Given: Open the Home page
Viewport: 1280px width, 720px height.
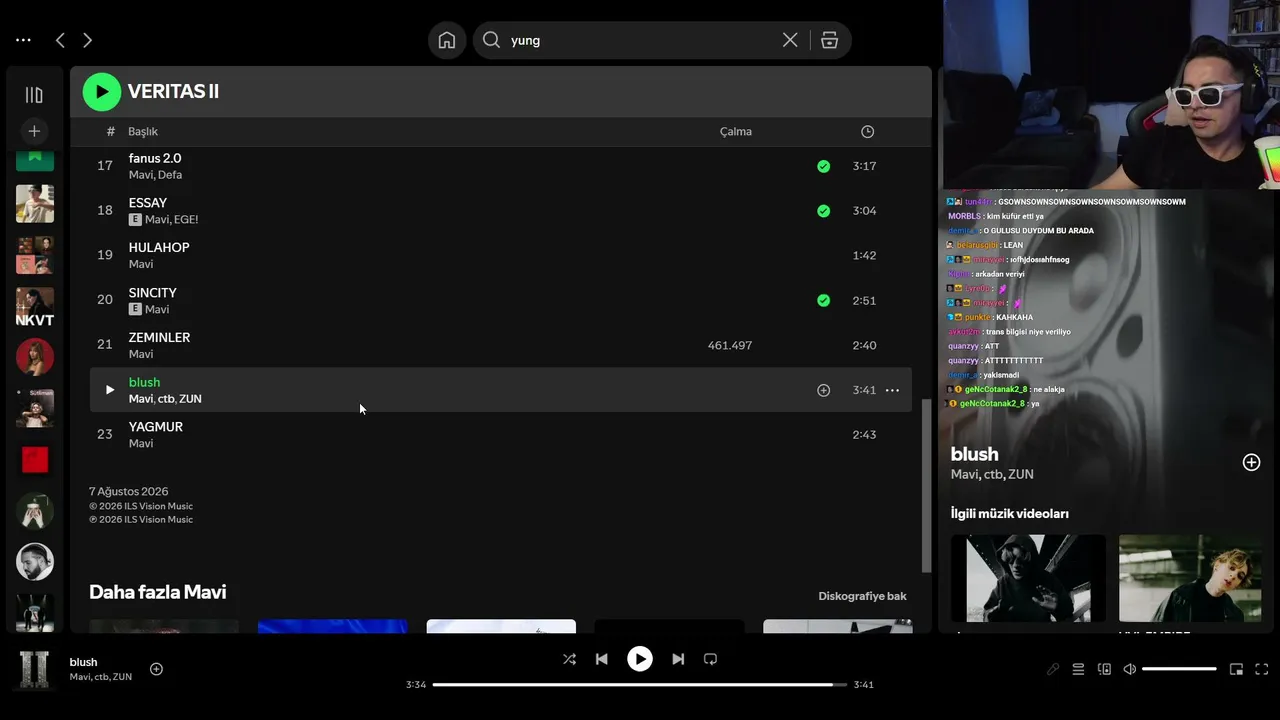Looking at the screenshot, I should click(447, 40).
